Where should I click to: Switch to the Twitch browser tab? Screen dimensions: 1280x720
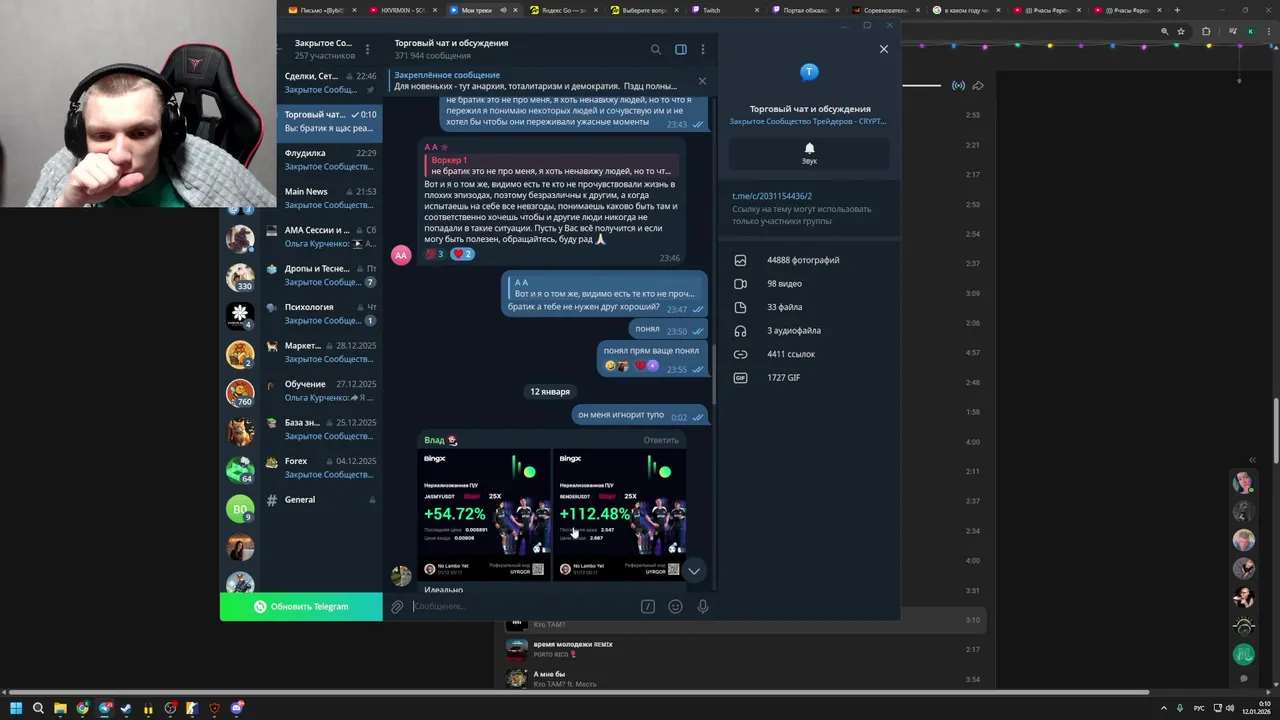tap(727, 10)
